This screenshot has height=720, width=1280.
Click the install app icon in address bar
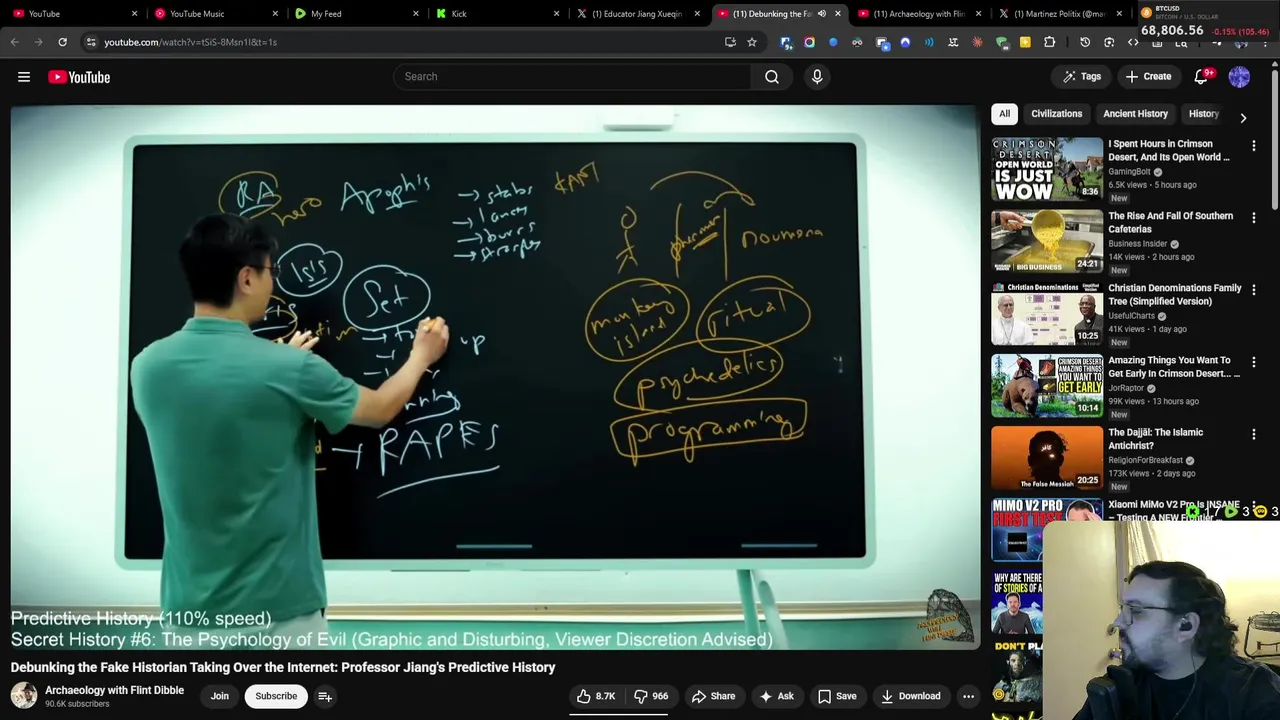(x=730, y=42)
